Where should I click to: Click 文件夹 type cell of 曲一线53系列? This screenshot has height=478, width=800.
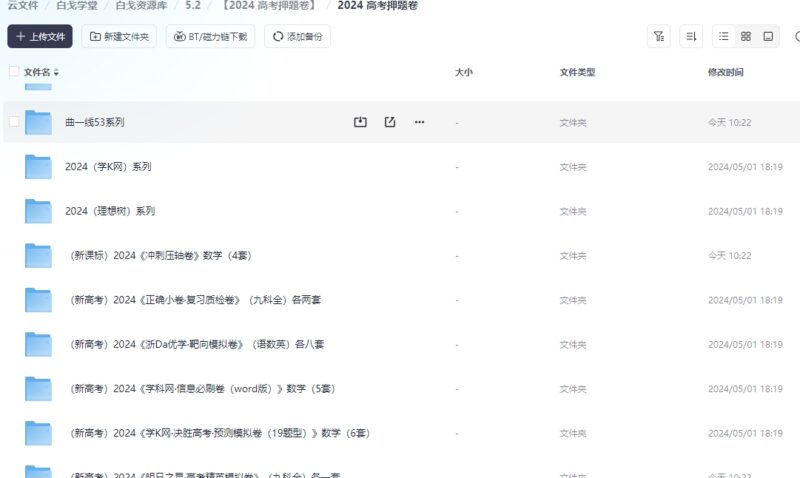tap(573, 122)
